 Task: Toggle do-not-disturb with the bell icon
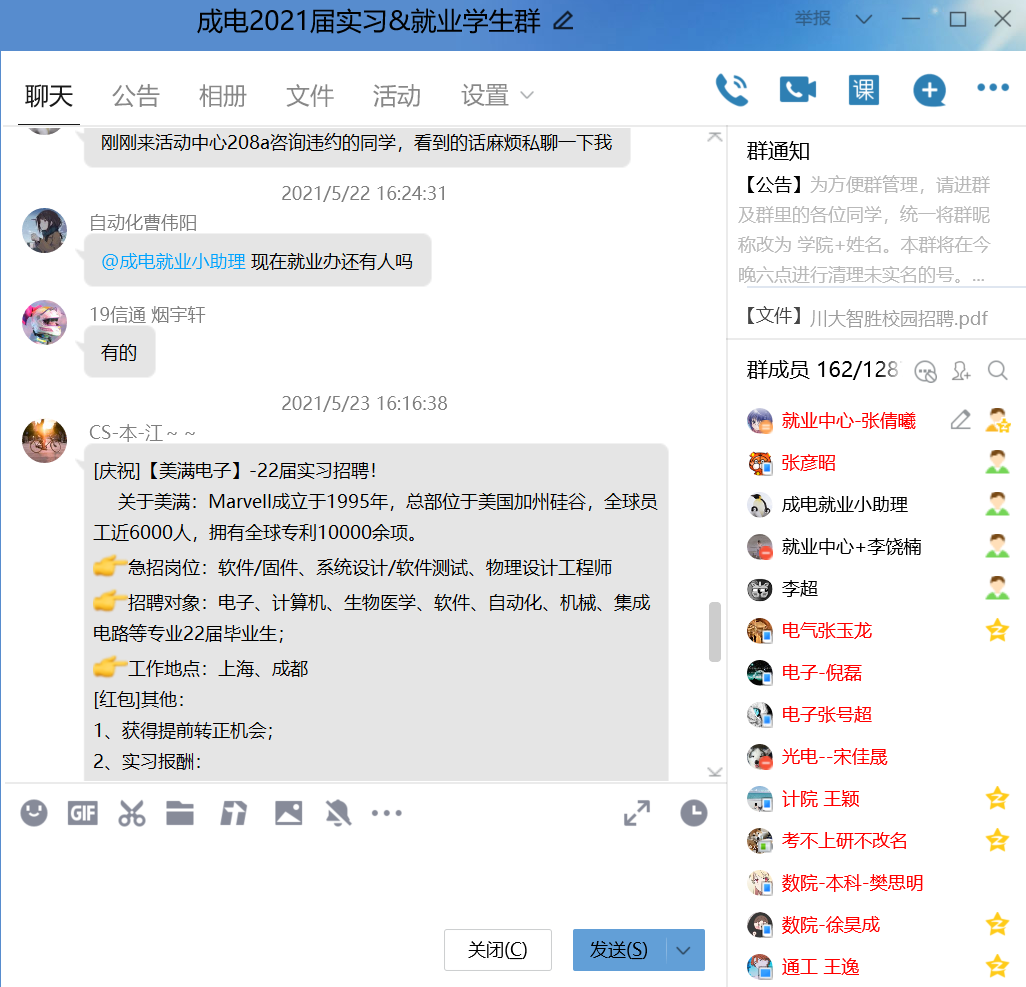coord(337,813)
